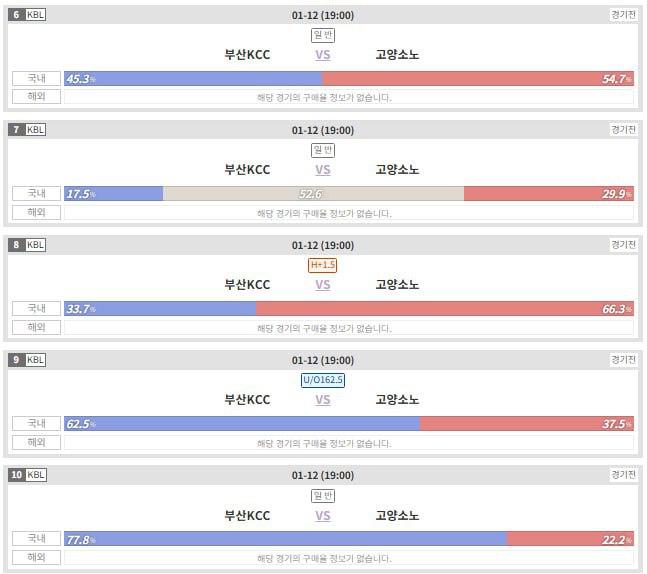Select the H+1.5 handicap badge

pos(322,265)
